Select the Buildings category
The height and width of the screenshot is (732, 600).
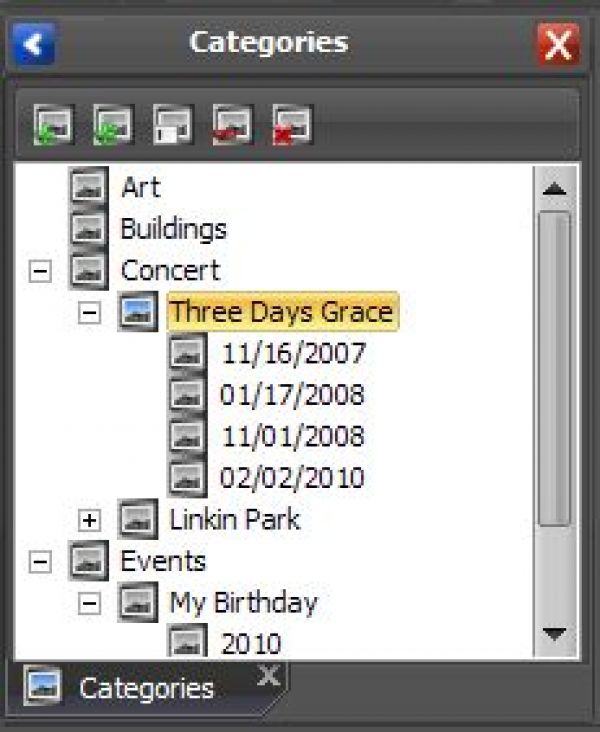click(x=173, y=229)
